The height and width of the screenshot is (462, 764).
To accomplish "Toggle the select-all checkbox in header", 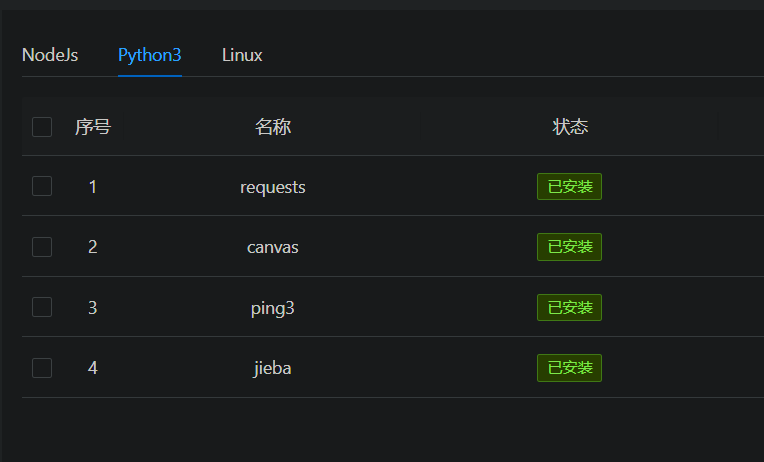I will coord(42,127).
